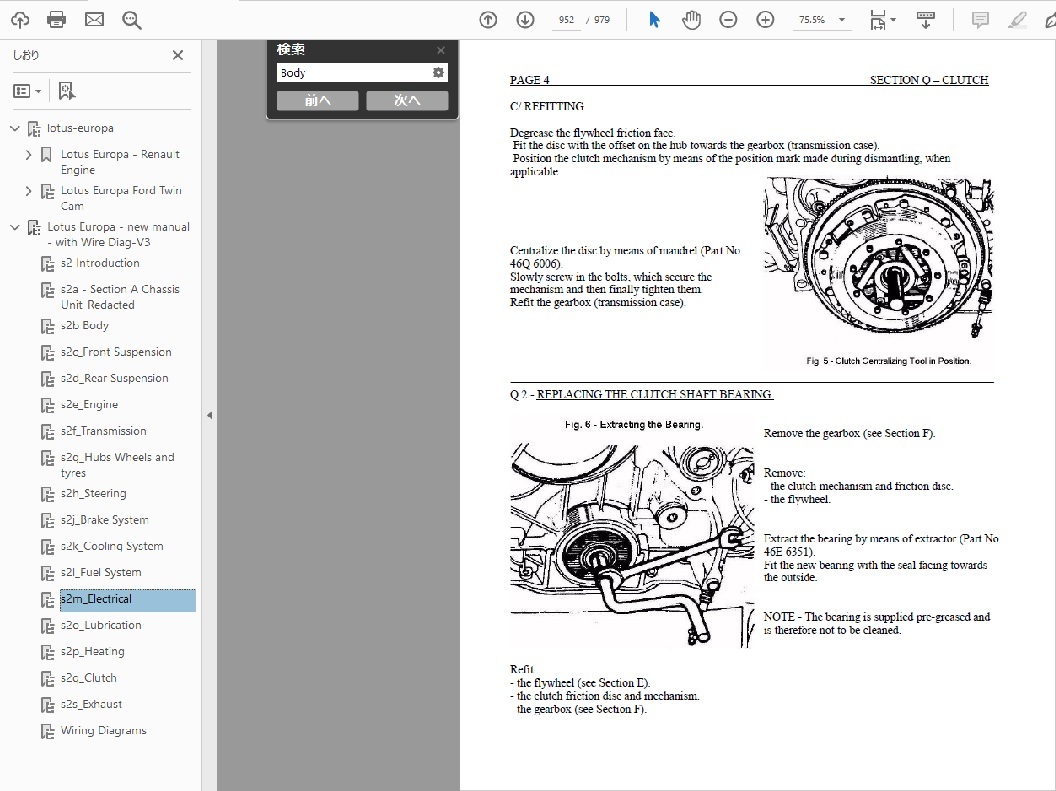Click the page number field showing 952
The width and height of the screenshot is (1056, 791).
click(x=566, y=20)
